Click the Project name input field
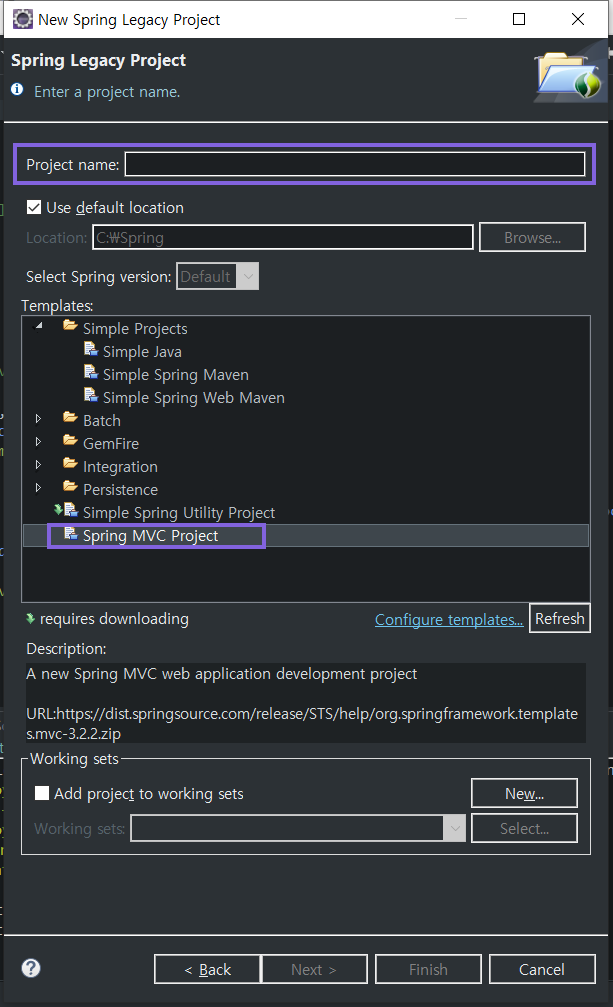Screen dimensions: 613x1007 click(354, 164)
